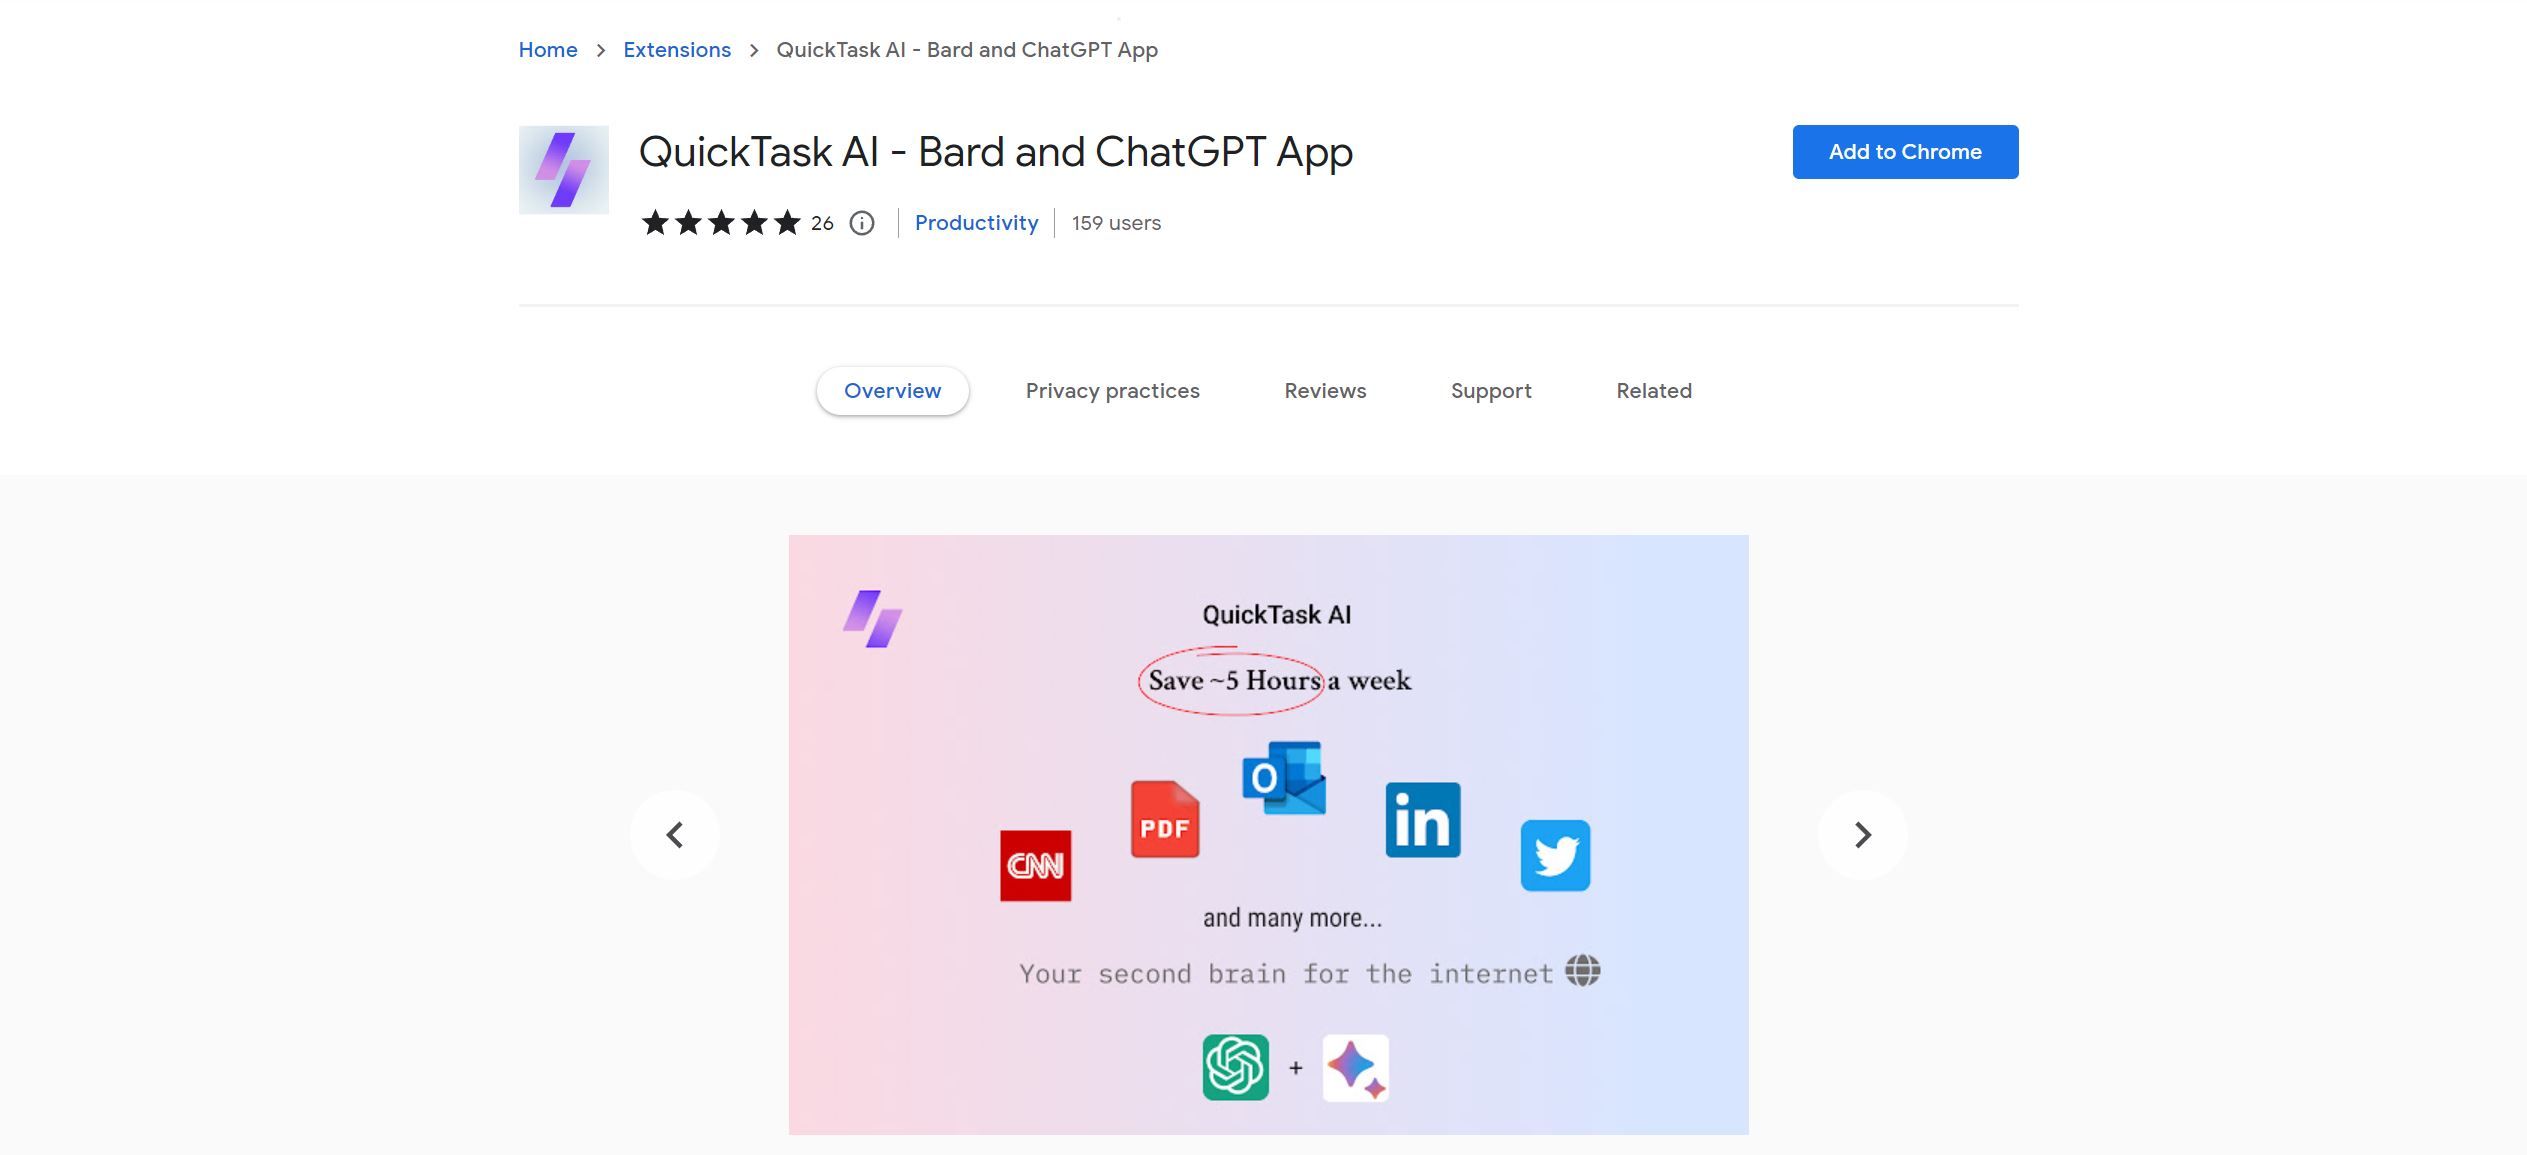This screenshot has height=1155, width=2527.
Task: Click the PDF icon in the promo image
Action: [1165, 822]
